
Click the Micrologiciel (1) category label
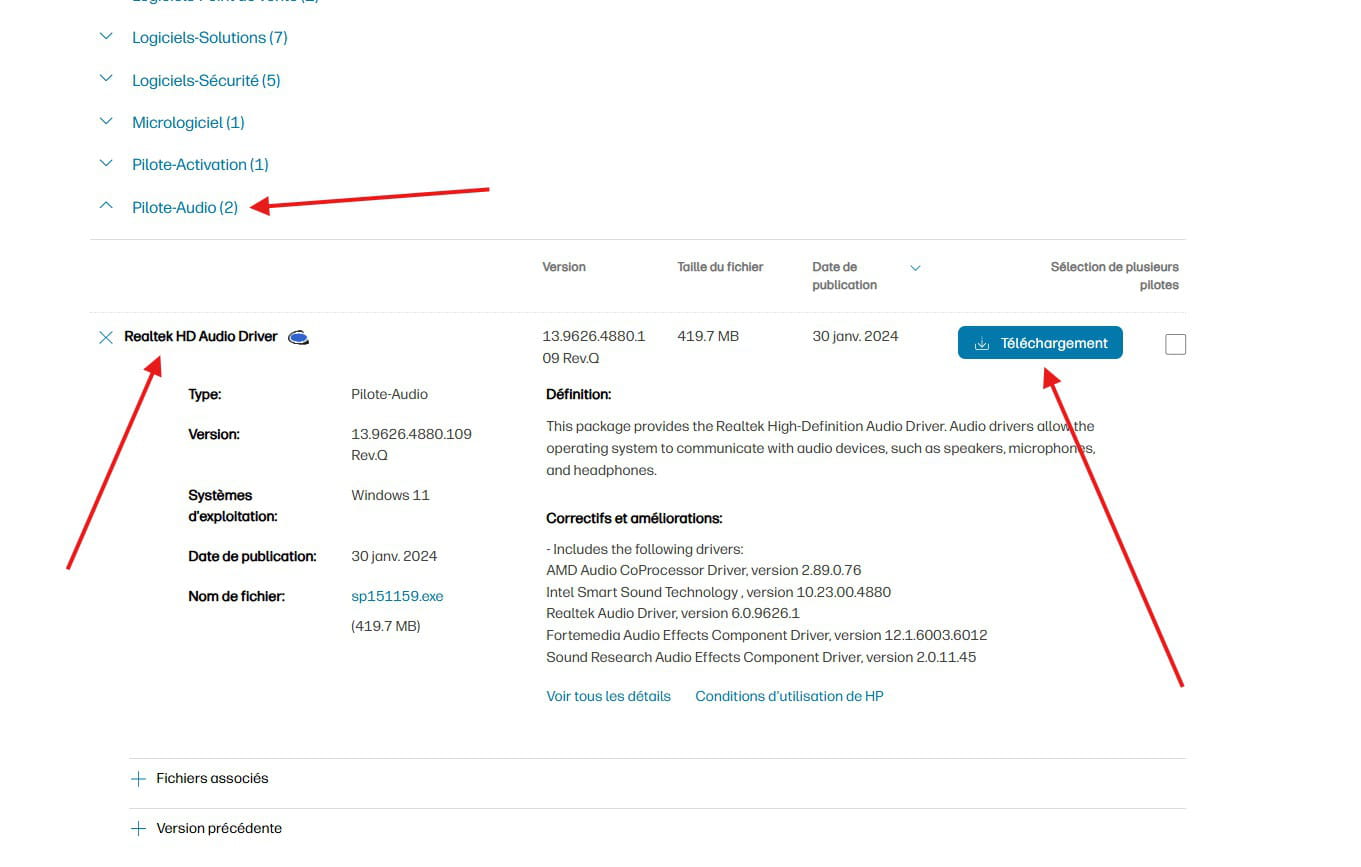tap(188, 122)
